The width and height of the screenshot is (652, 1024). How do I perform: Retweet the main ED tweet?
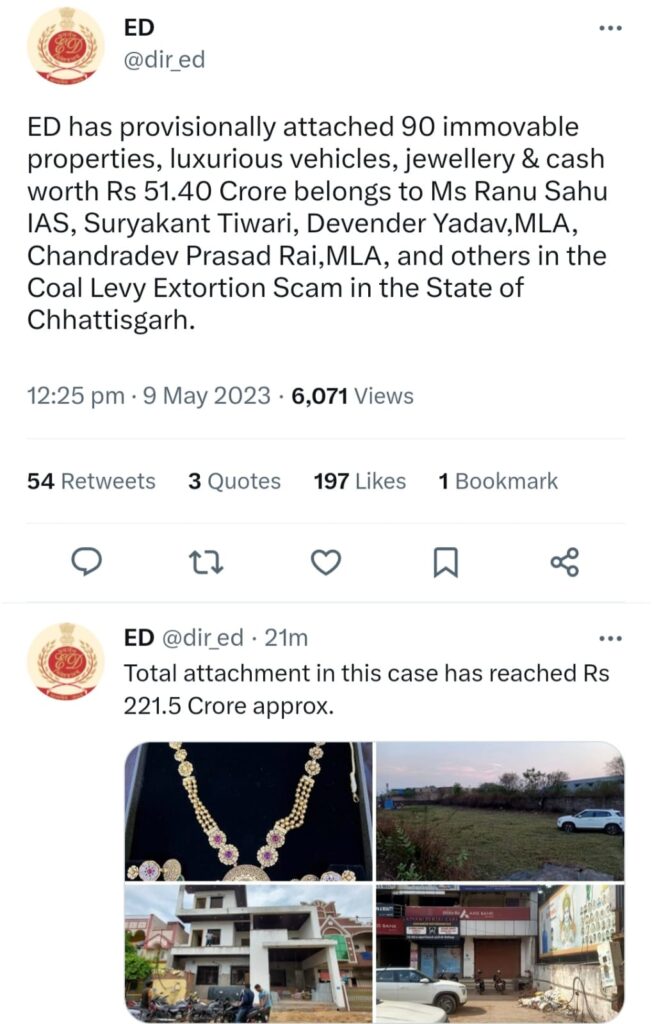206,563
